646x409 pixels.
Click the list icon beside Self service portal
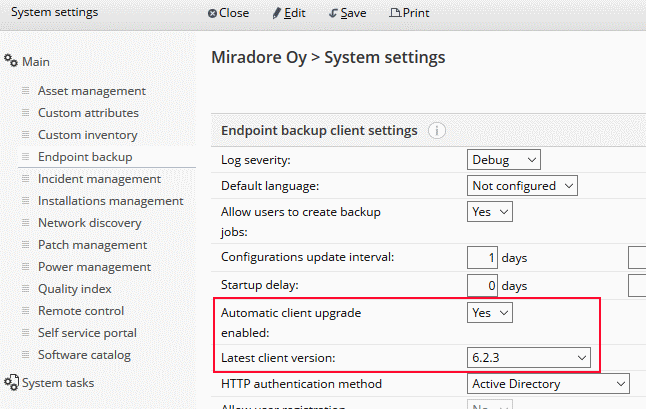click(x=26, y=332)
